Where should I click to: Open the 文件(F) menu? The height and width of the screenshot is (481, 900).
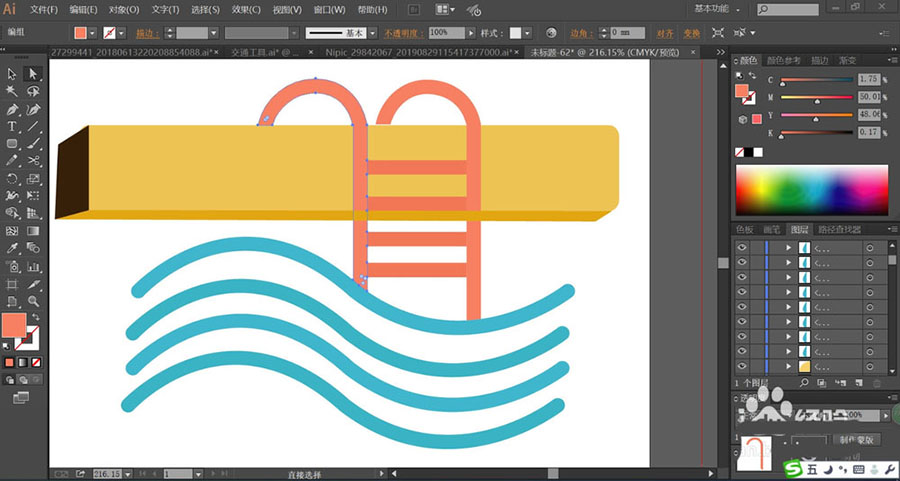coord(44,10)
